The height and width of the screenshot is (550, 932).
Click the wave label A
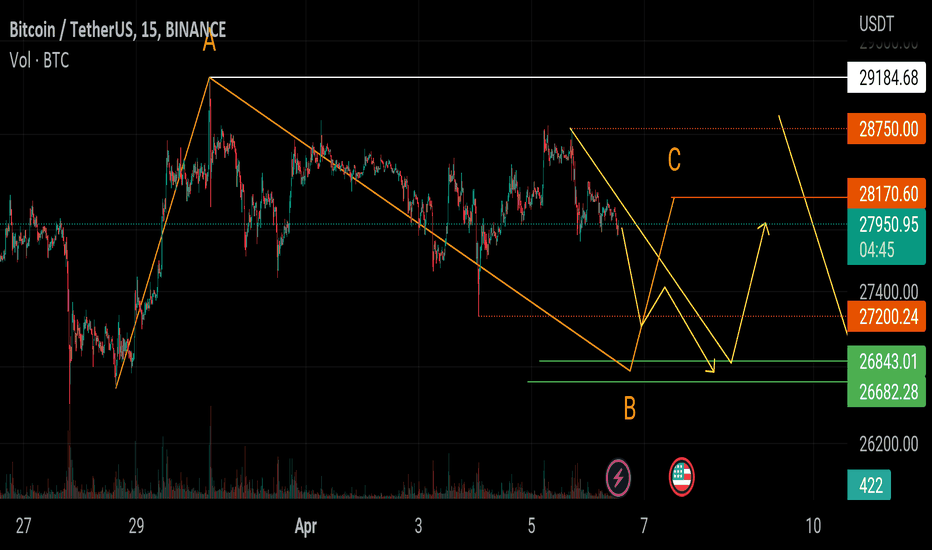(x=209, y=42)
